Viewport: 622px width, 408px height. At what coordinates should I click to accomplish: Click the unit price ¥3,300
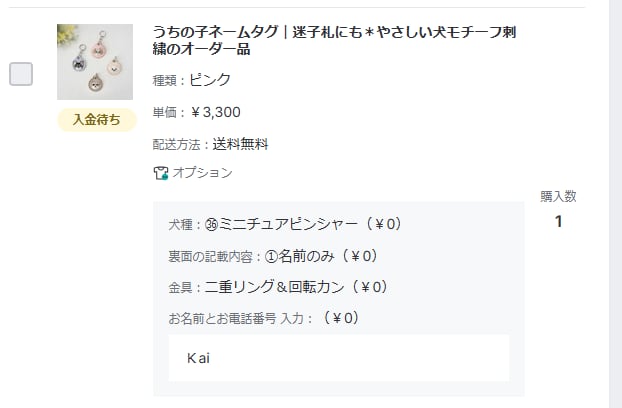pyautogui.click(x=197, y=112)
